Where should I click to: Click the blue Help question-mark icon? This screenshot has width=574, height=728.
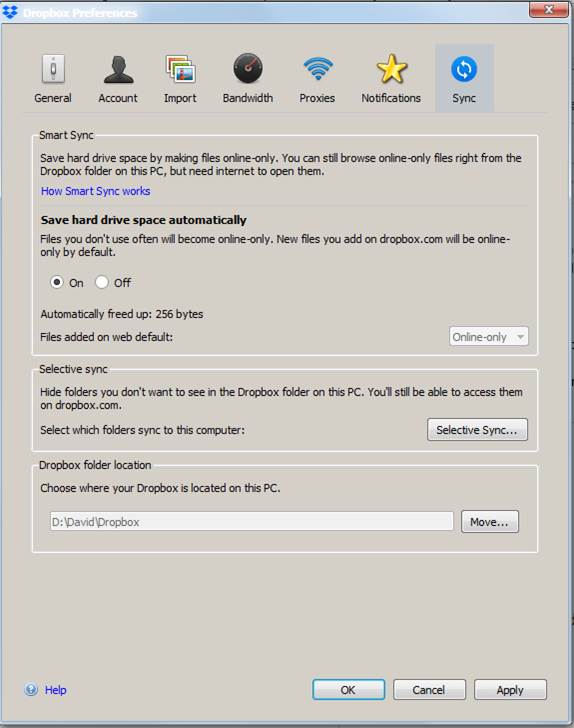coord(31,689)
